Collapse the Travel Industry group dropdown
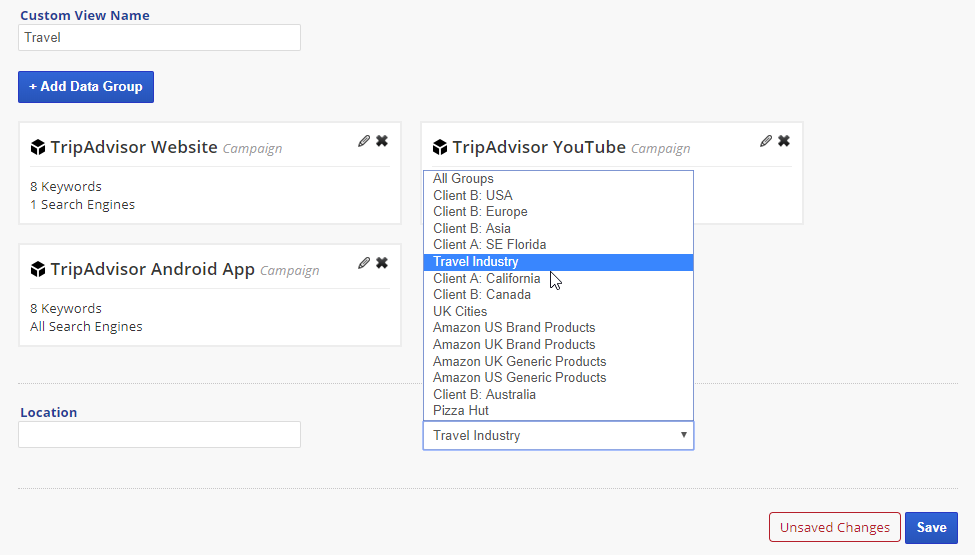 [x=558, y=436]
